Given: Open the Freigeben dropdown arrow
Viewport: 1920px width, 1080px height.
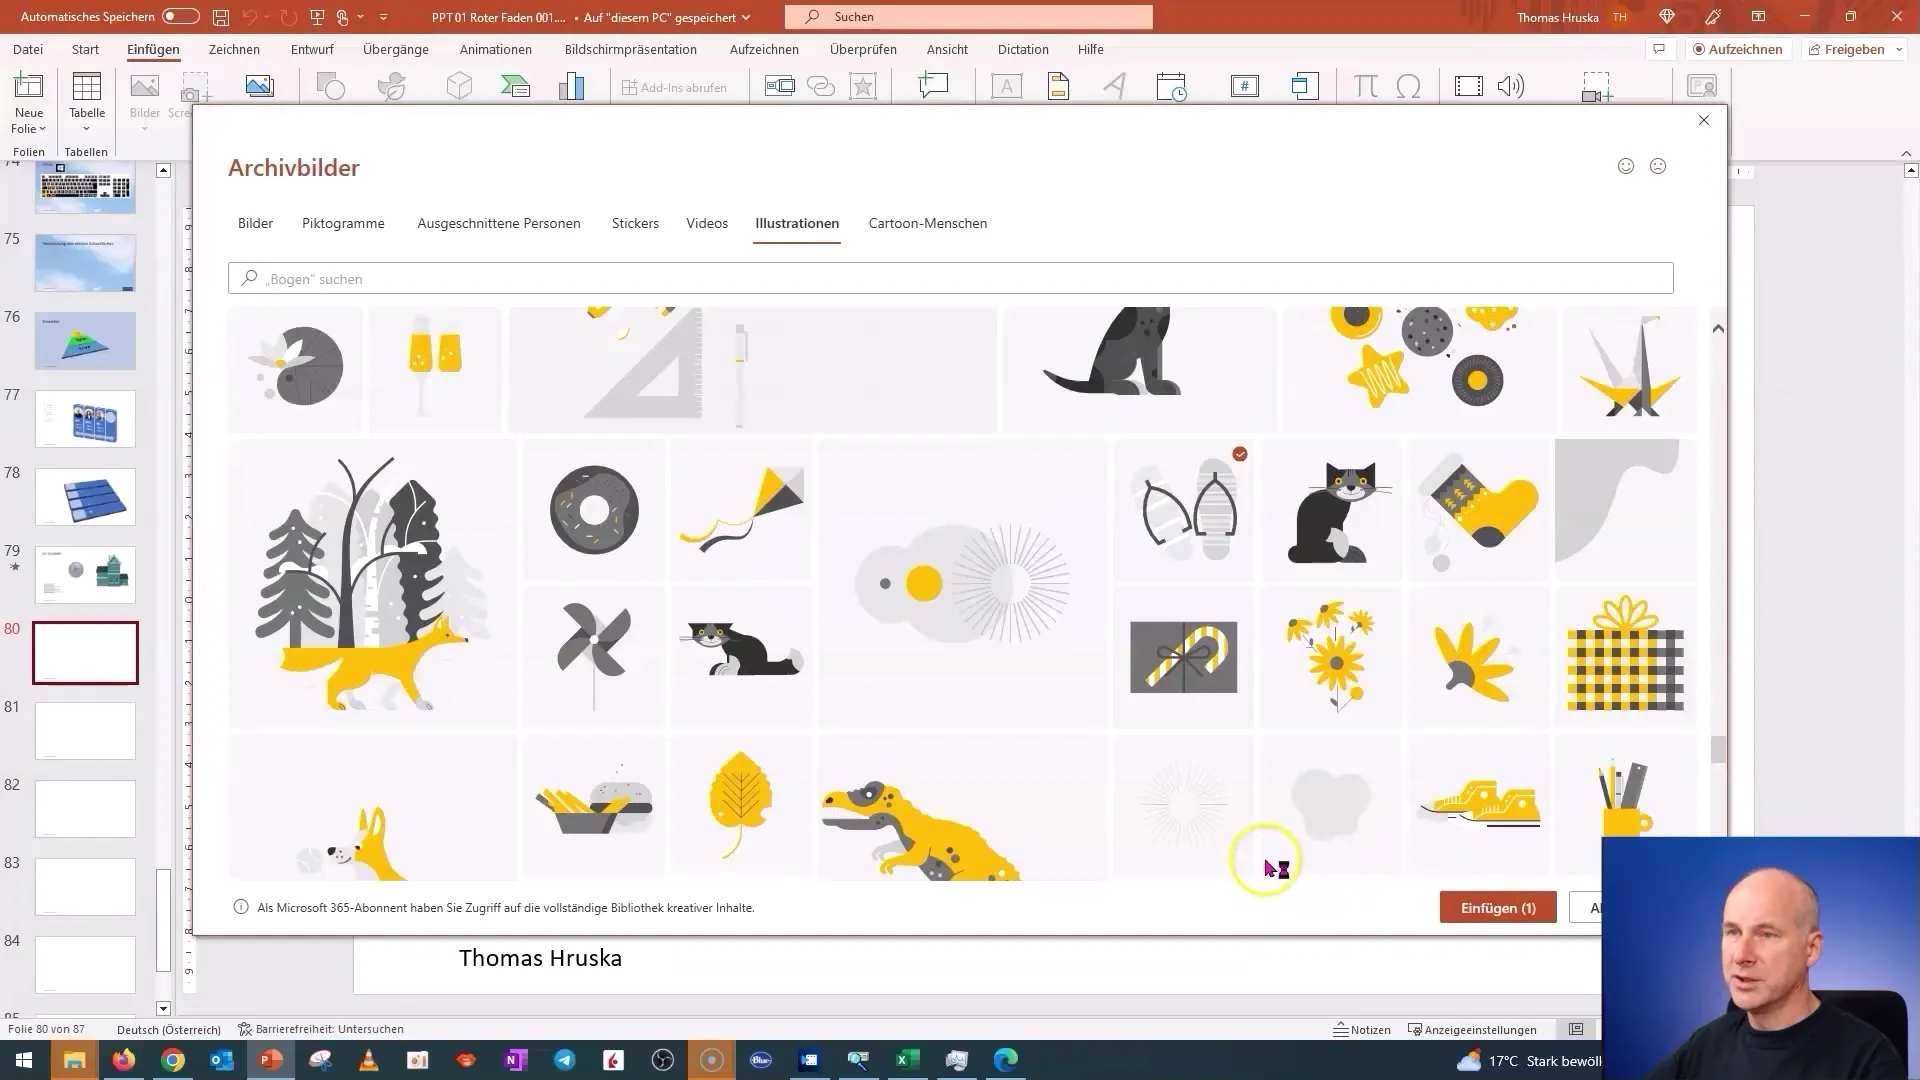Looking at the screenshot, I should 1899,49.
